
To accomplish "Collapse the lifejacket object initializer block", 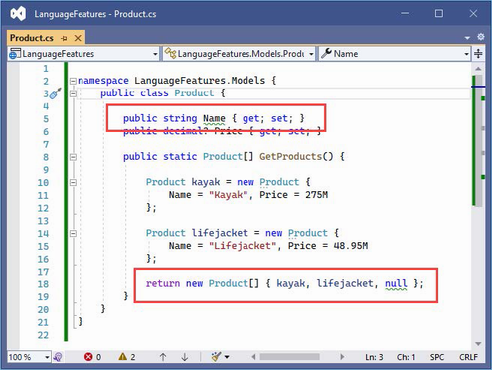I will [x=73, y=234].
